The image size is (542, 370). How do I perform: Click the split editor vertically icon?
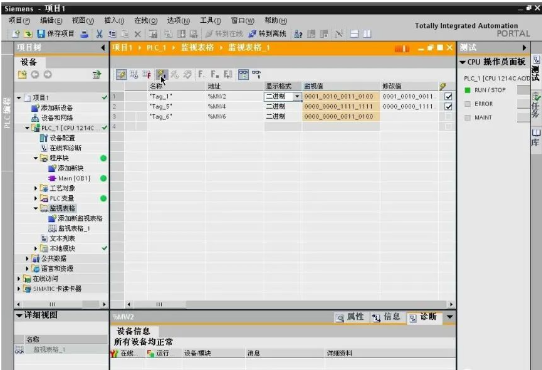(367, 34)
